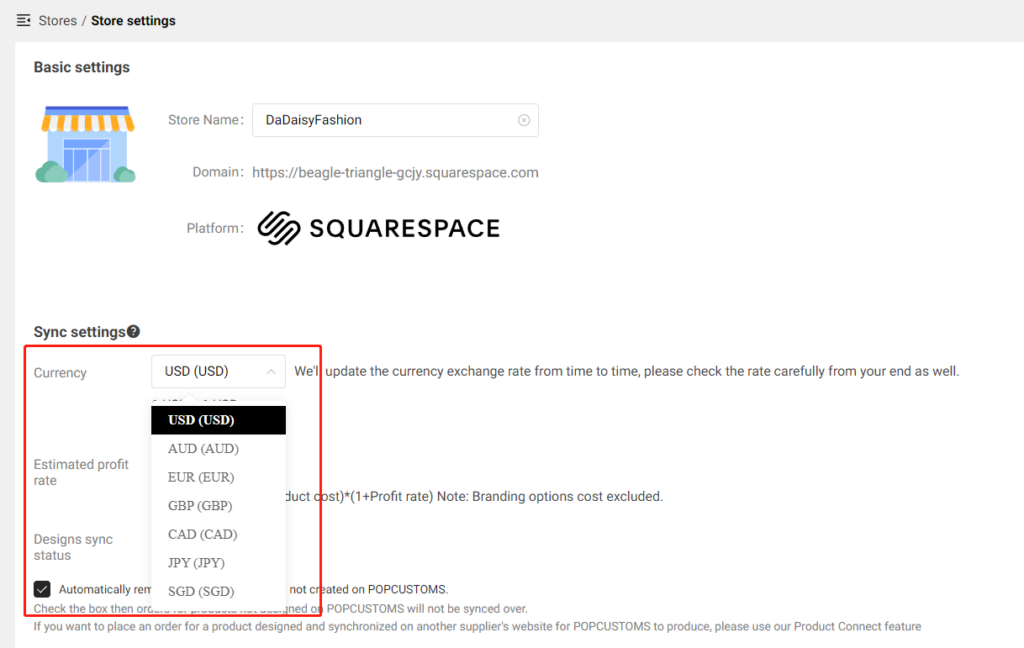
Task: Toggle the sidebar collapse menu icon
Action: pos(24,20)
